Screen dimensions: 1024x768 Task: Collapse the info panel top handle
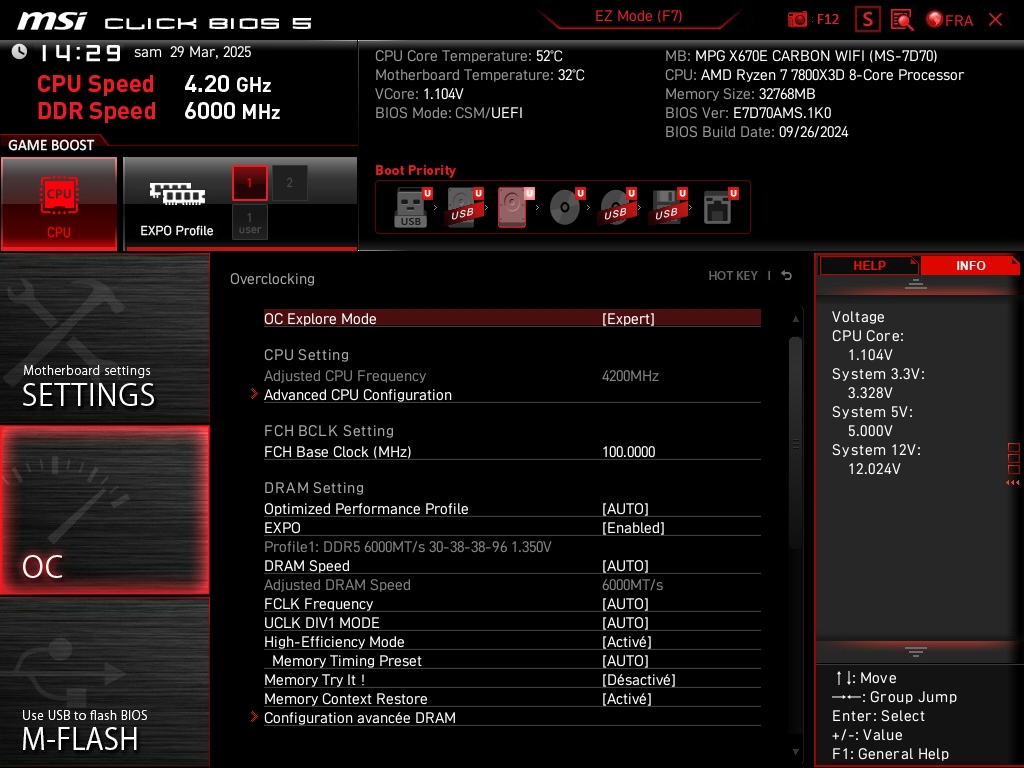(x=916, y=283)
